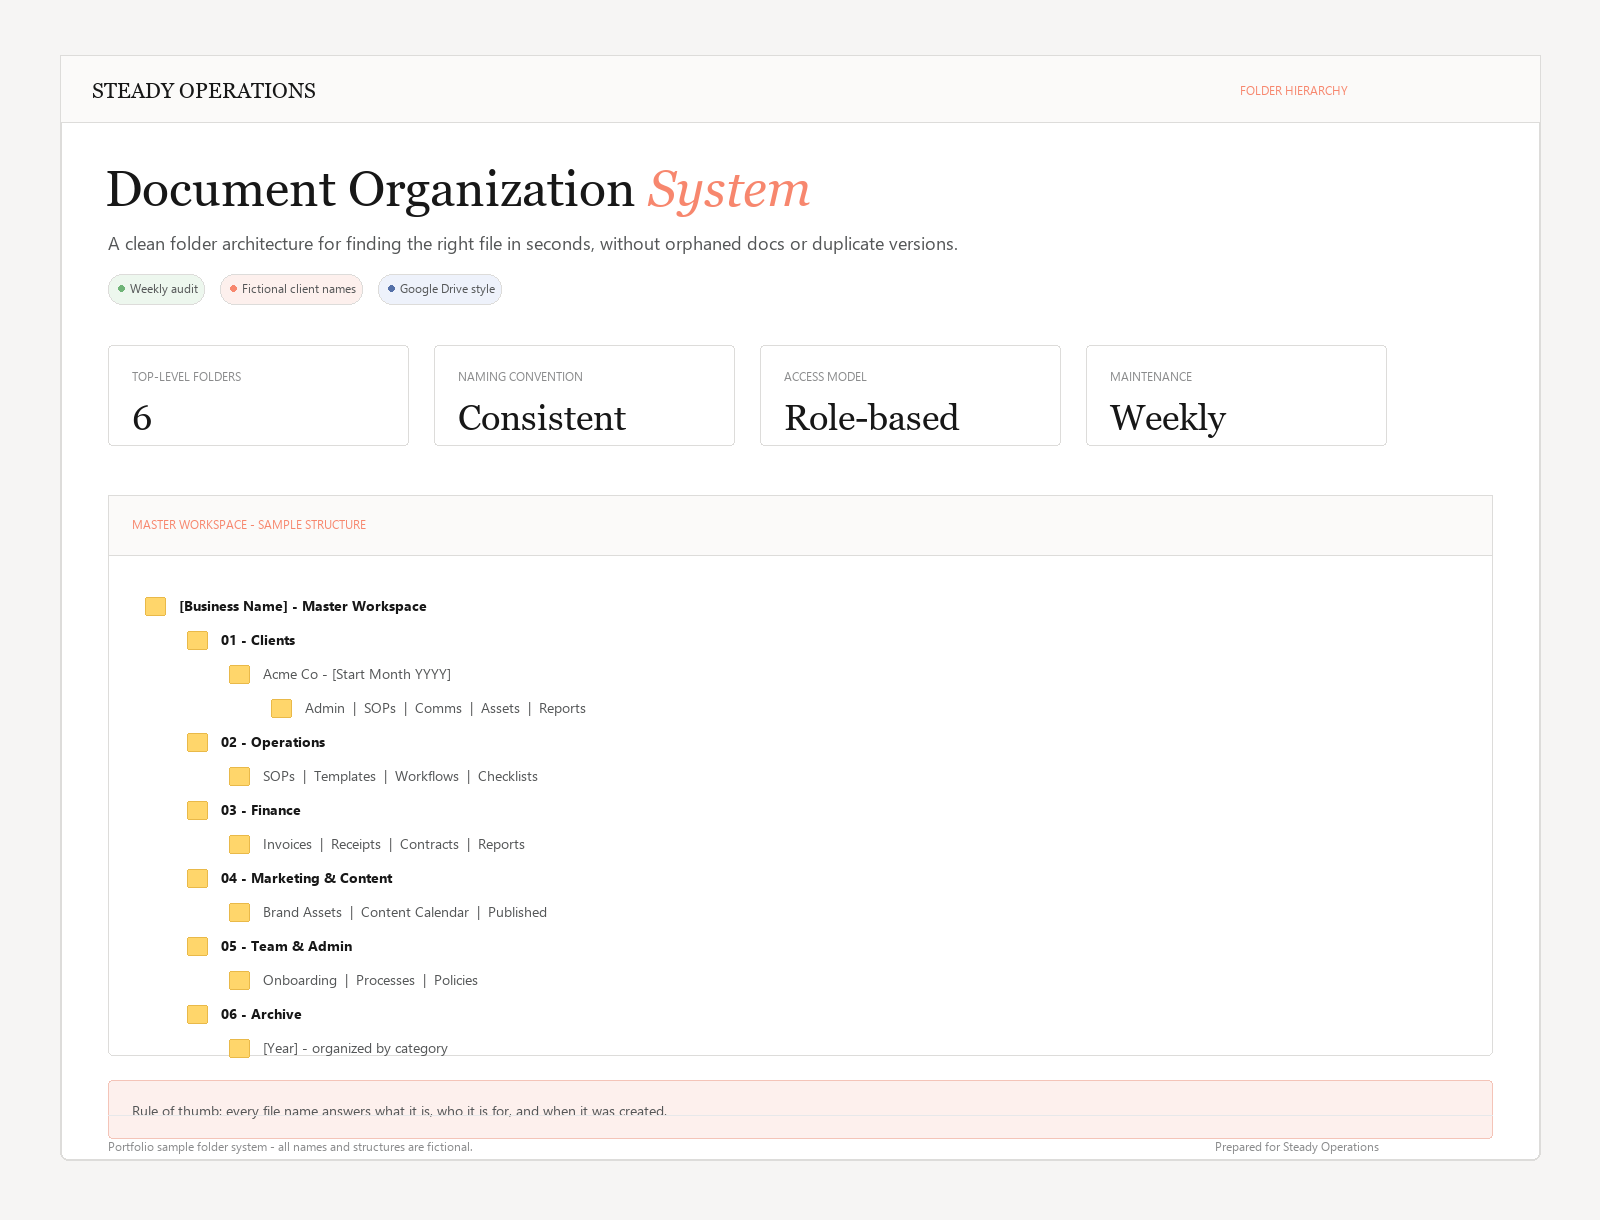
Task: Click 'Policies' under Team & Admin
Action: coord(456,980)
